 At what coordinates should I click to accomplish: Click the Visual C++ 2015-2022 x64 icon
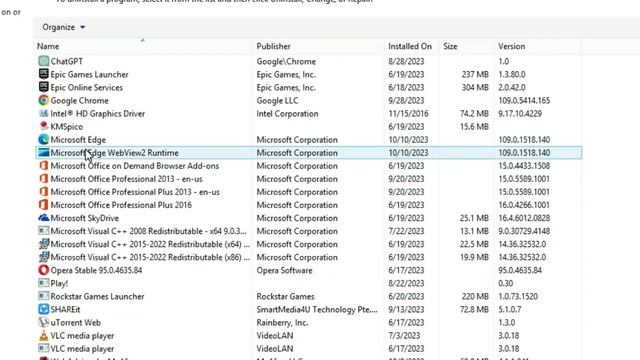click(x=43, y=244)
